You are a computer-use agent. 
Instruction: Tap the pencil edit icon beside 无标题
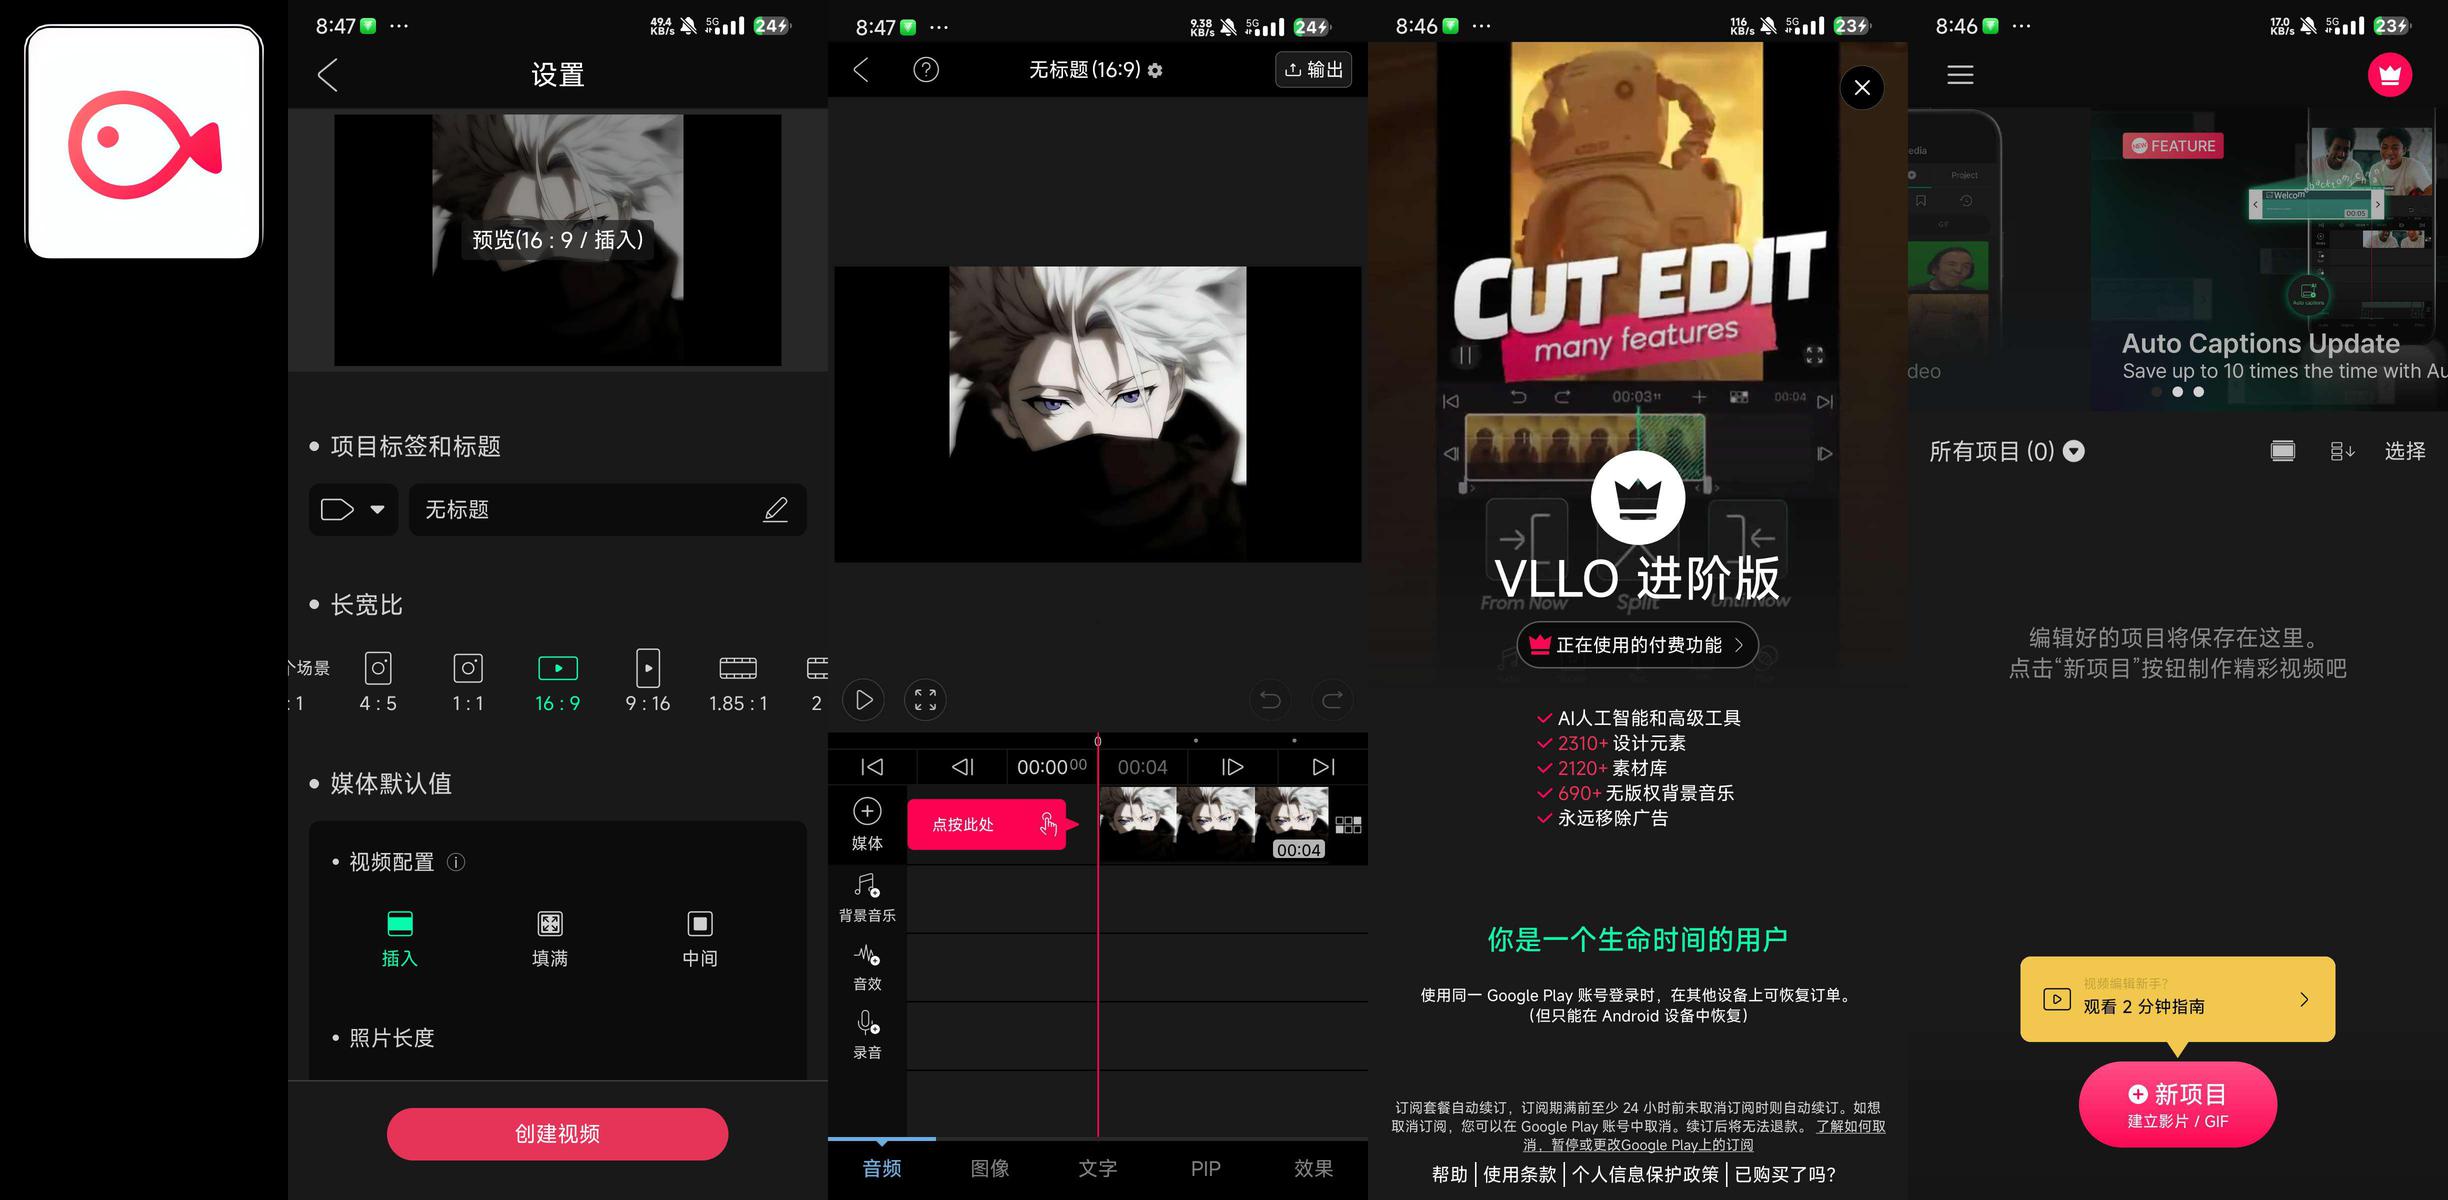tap(776, 510)
